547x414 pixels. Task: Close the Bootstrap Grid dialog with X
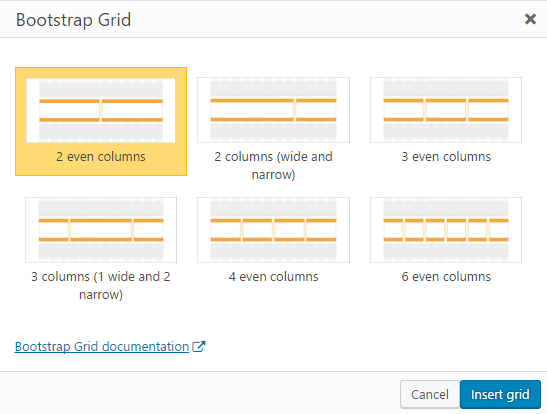[x=530, y=19]
